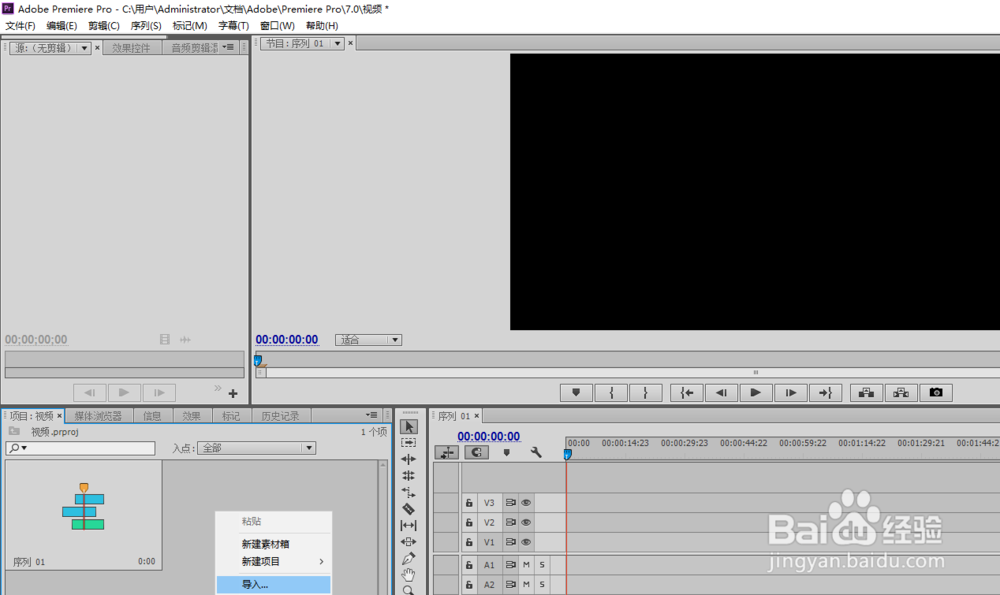This screenshot has height=595, width=1000.
Task: Choose 新建素材箱 from context menu
Action: click(274, 544)
